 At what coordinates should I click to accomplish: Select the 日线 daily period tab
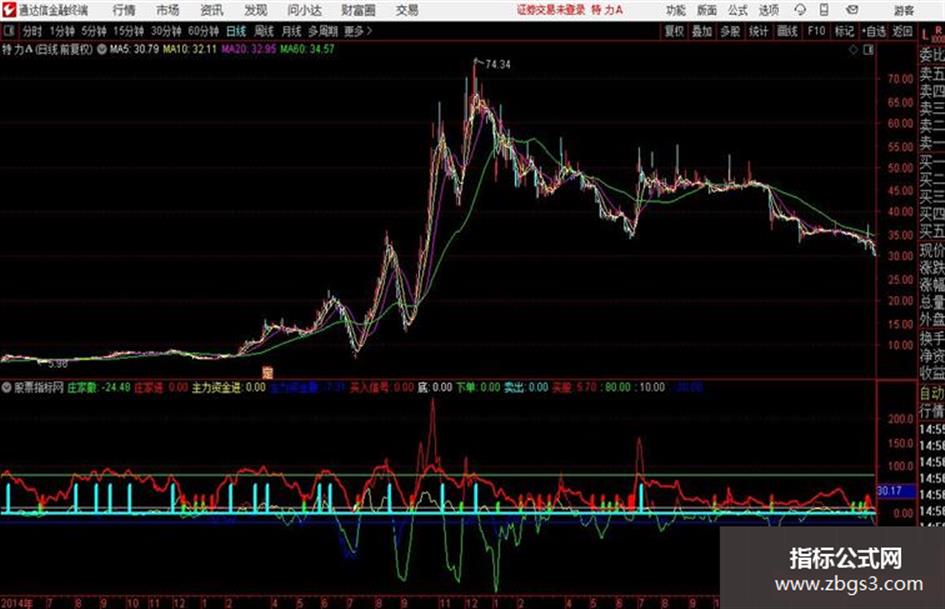[236, 31]
